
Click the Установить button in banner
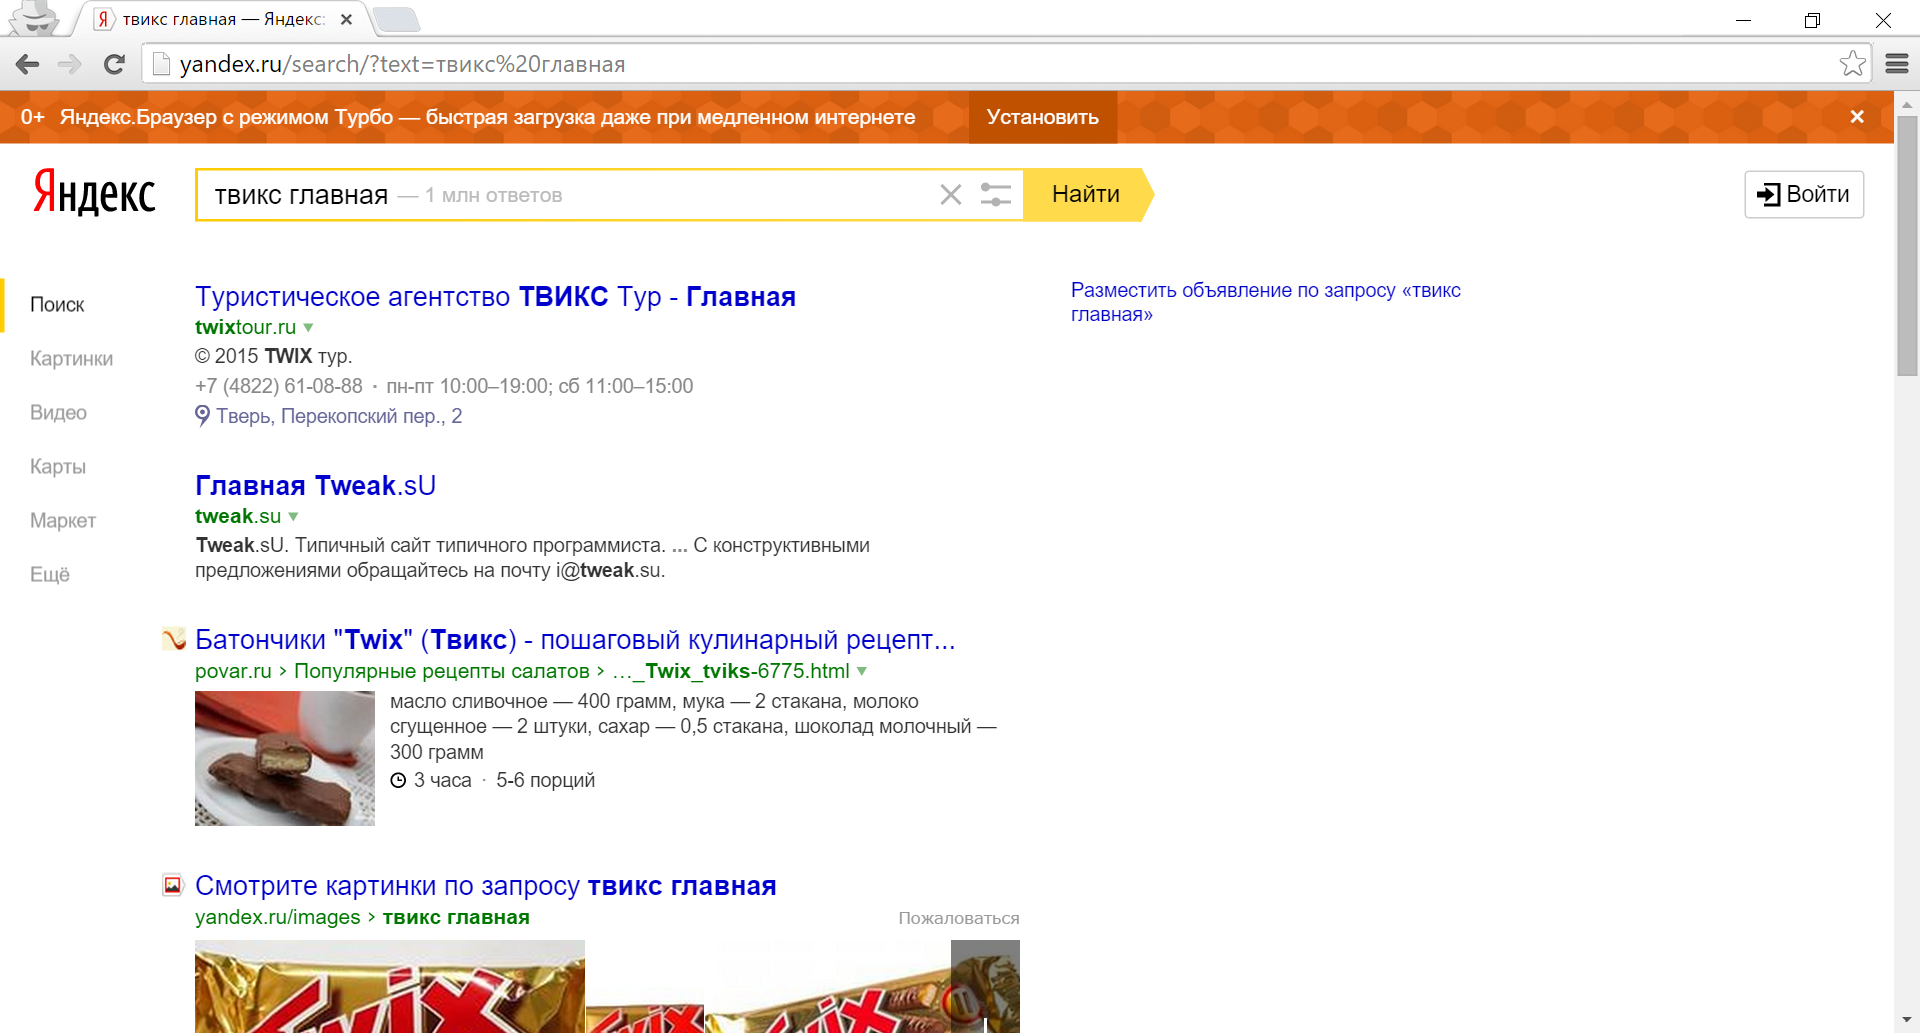[1042, 117]
